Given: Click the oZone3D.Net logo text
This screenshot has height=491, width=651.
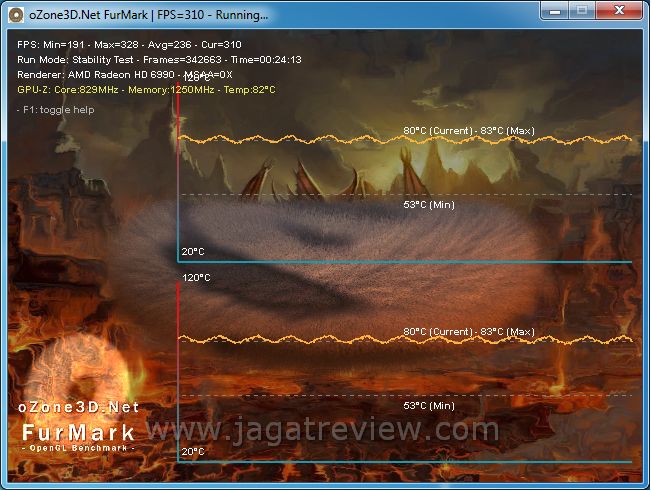Looking at the screenshot, I should coord(80,408).
